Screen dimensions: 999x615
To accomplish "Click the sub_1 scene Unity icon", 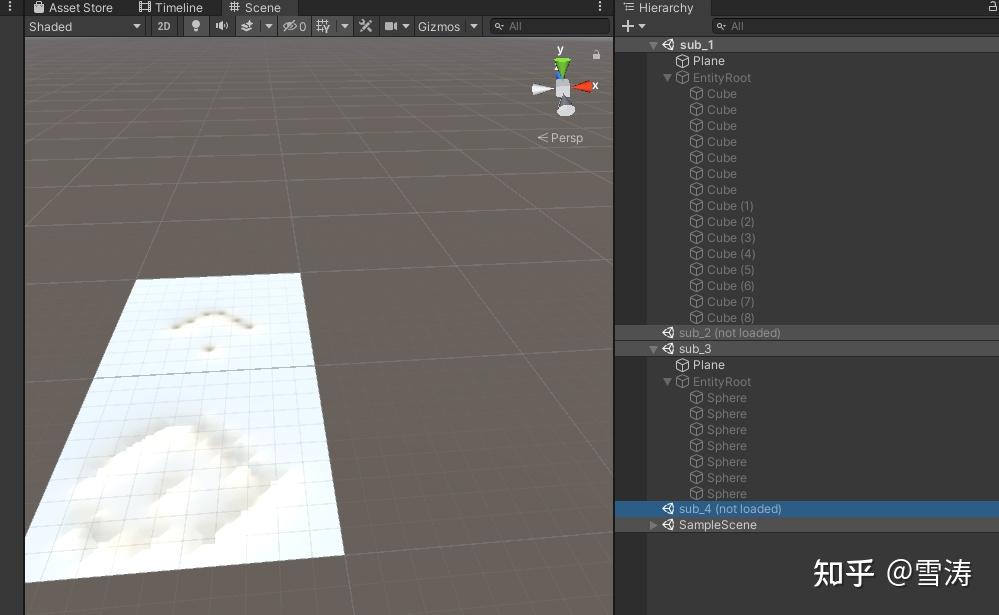I will click(668, 45).
